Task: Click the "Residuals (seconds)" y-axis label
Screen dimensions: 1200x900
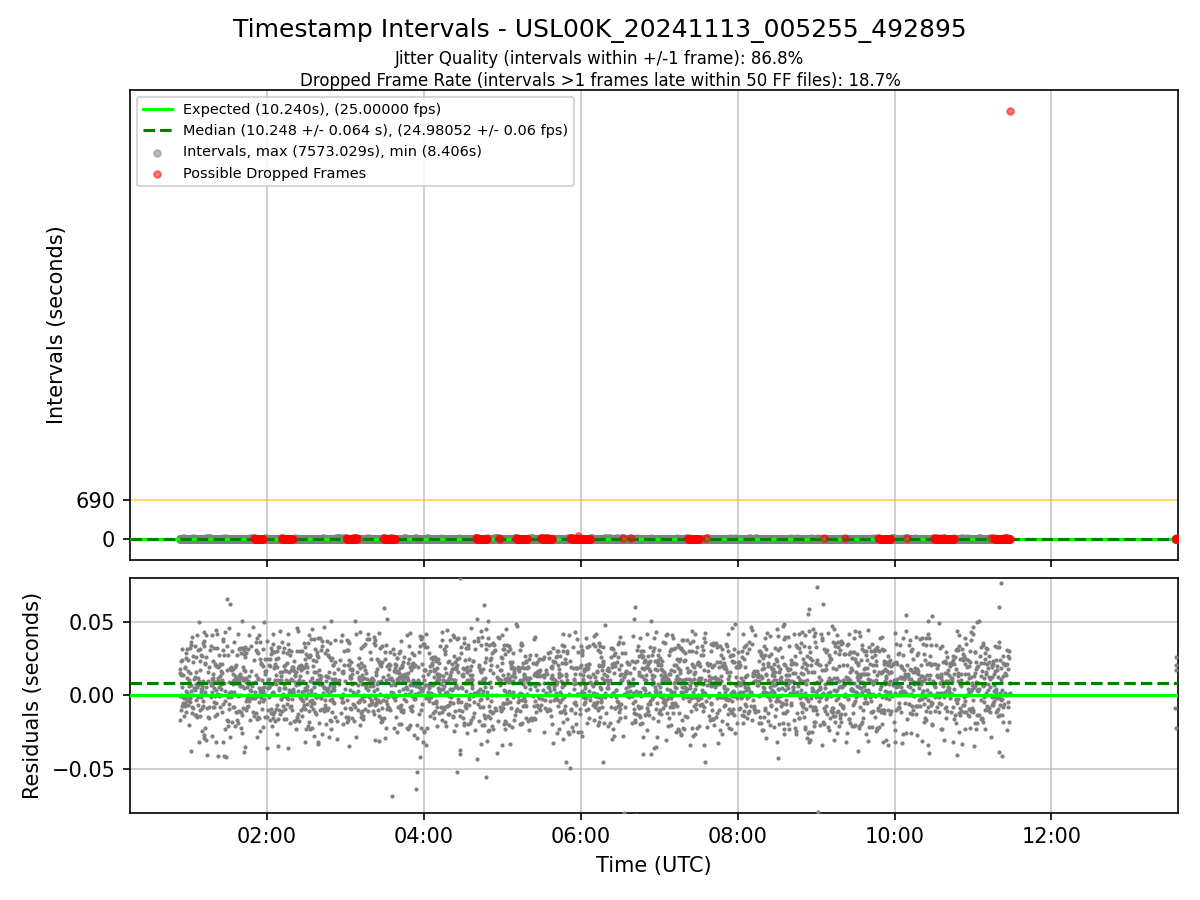Action: point(32,696)
